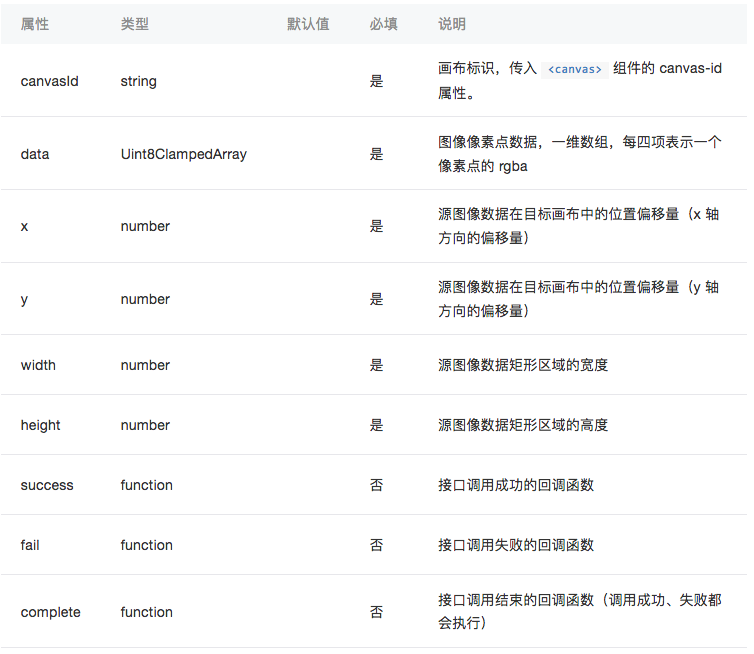The height and width of the screenshot is (654, 754).
Task: Click the x property name
Action: pos(25,226)
